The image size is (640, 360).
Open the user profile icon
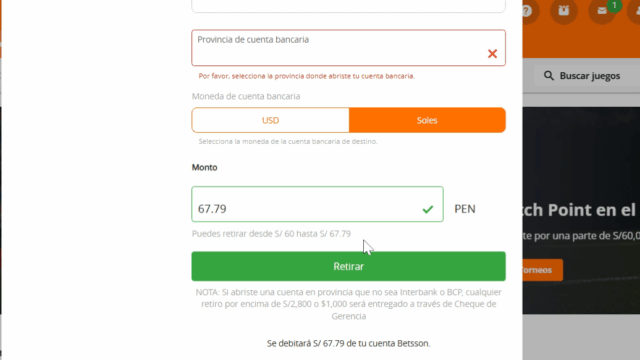[635, 11]
